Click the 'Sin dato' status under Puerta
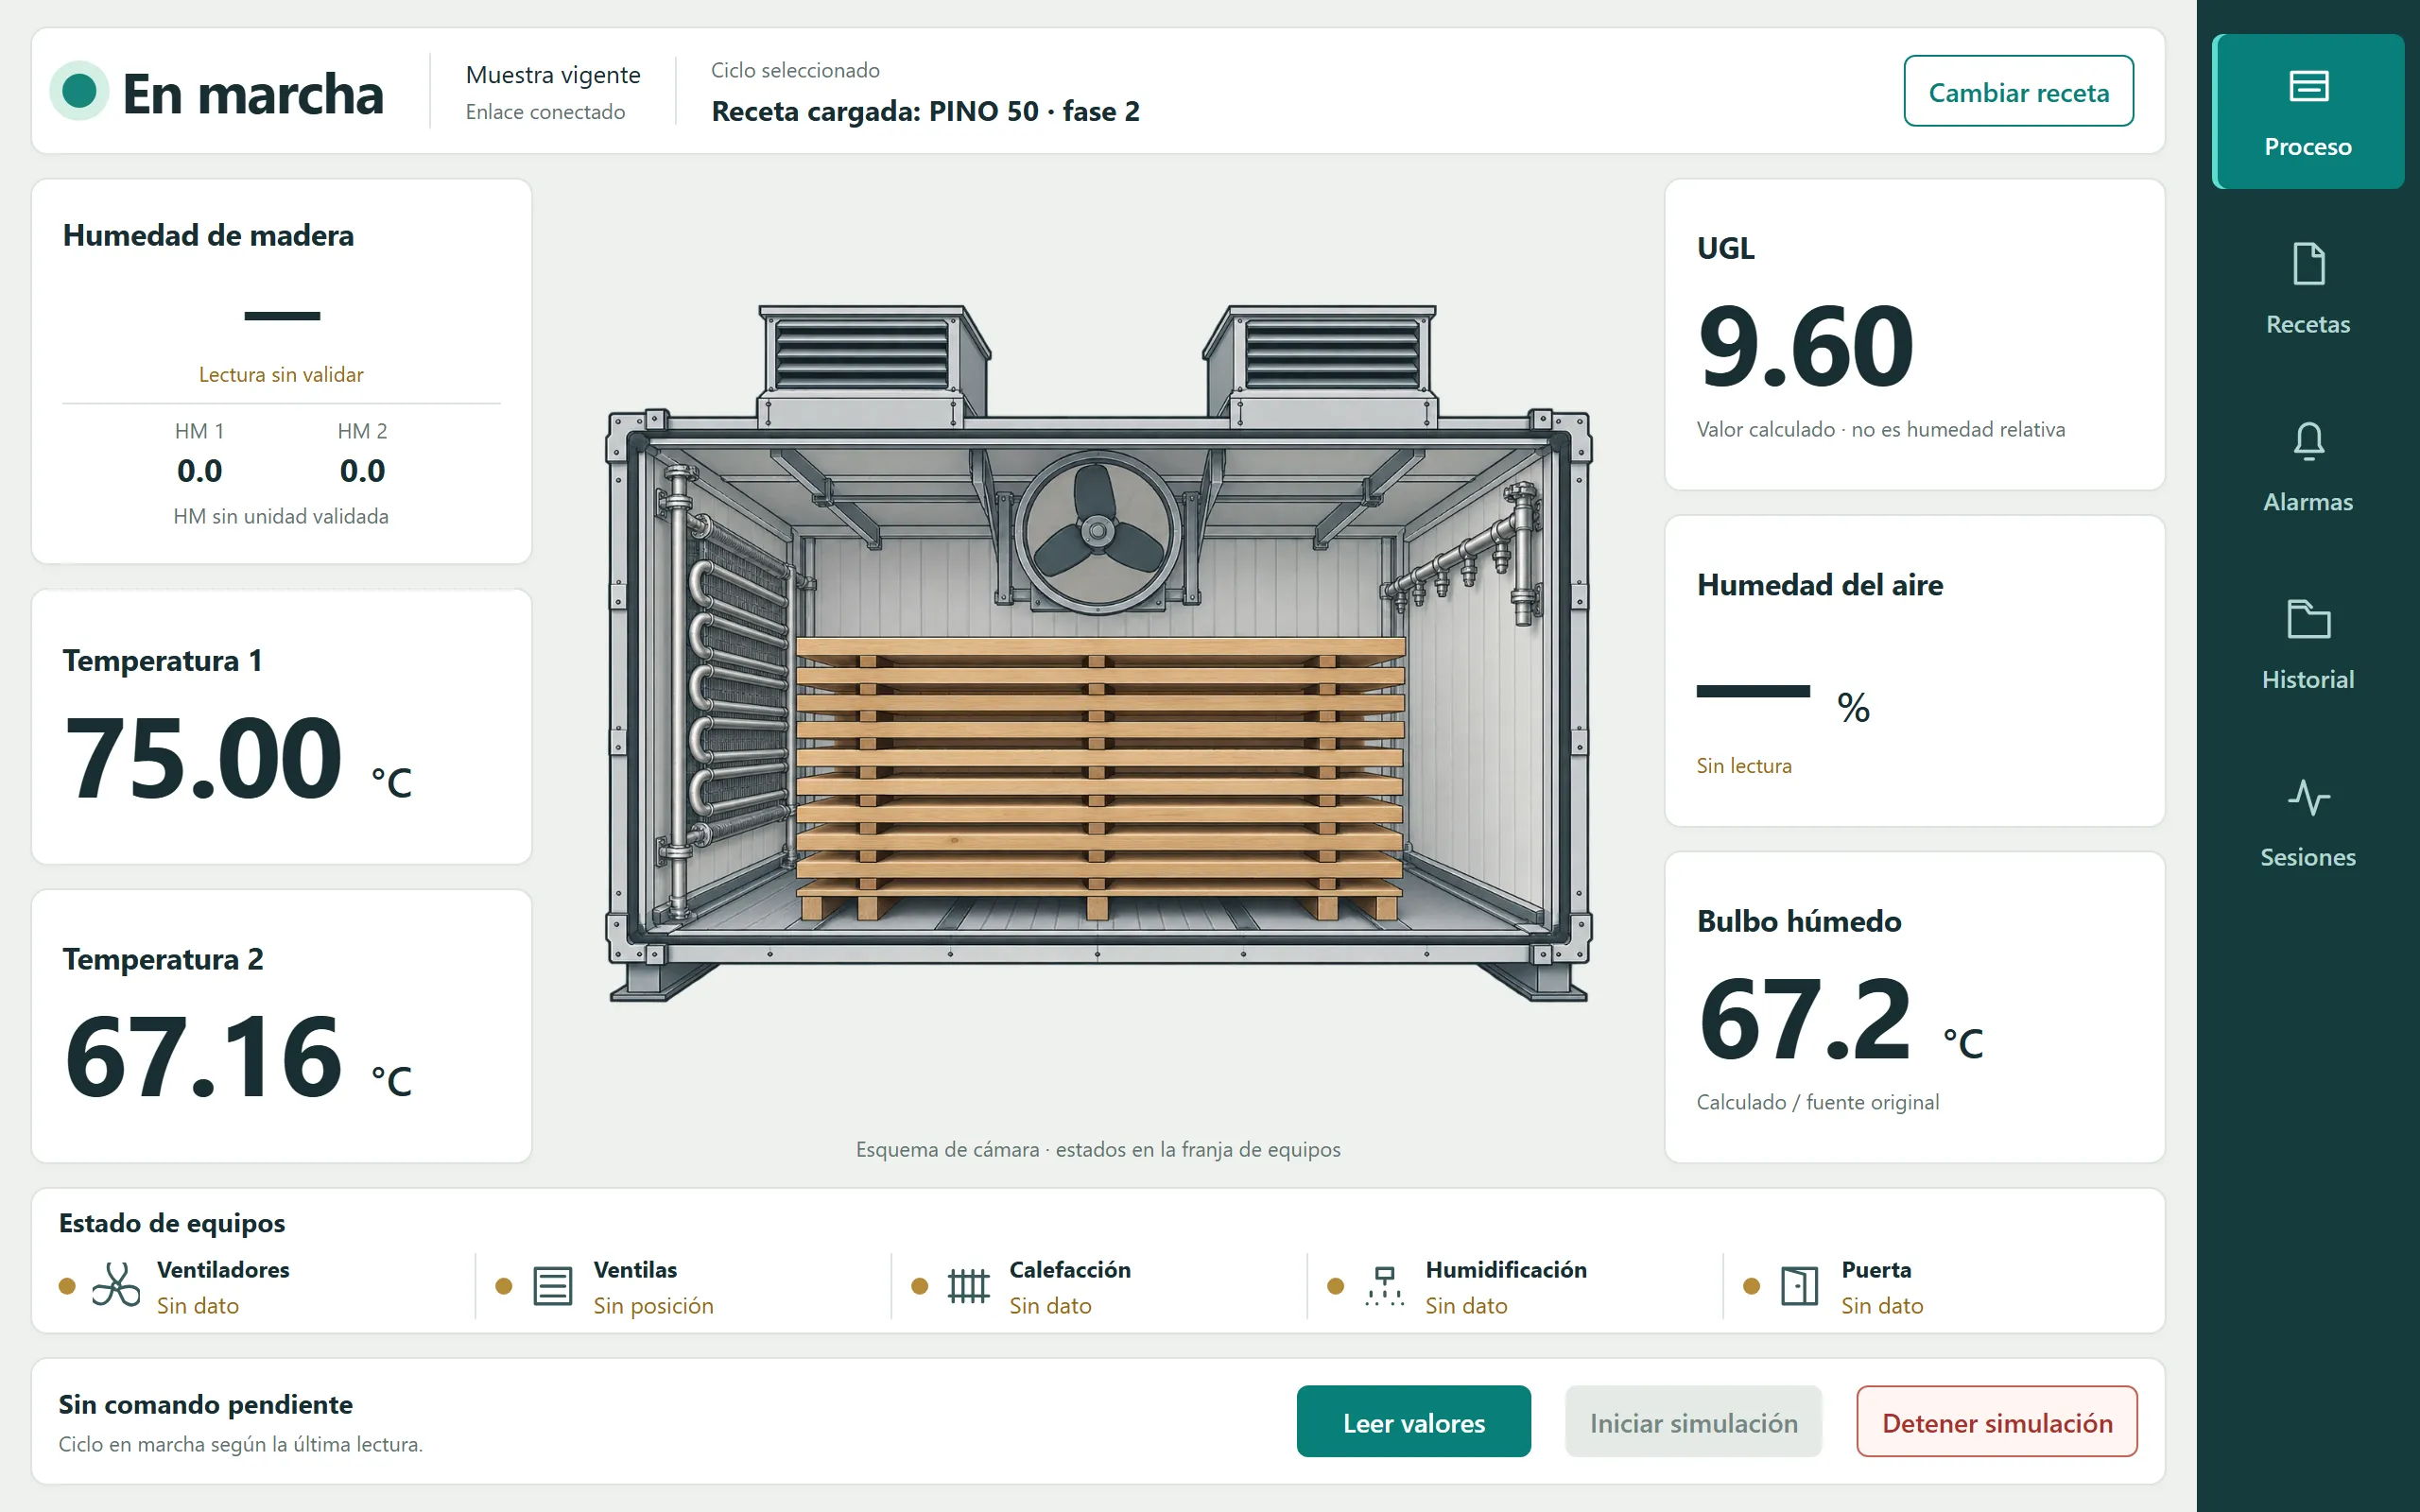This screenshot has height=1512, width=2420. [x=1882, y=1306]
